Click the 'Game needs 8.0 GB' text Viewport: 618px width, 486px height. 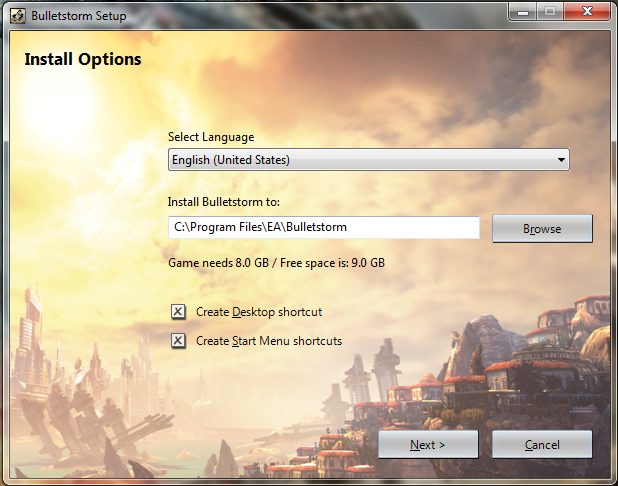pyautogui.click(x=218, y=263)
